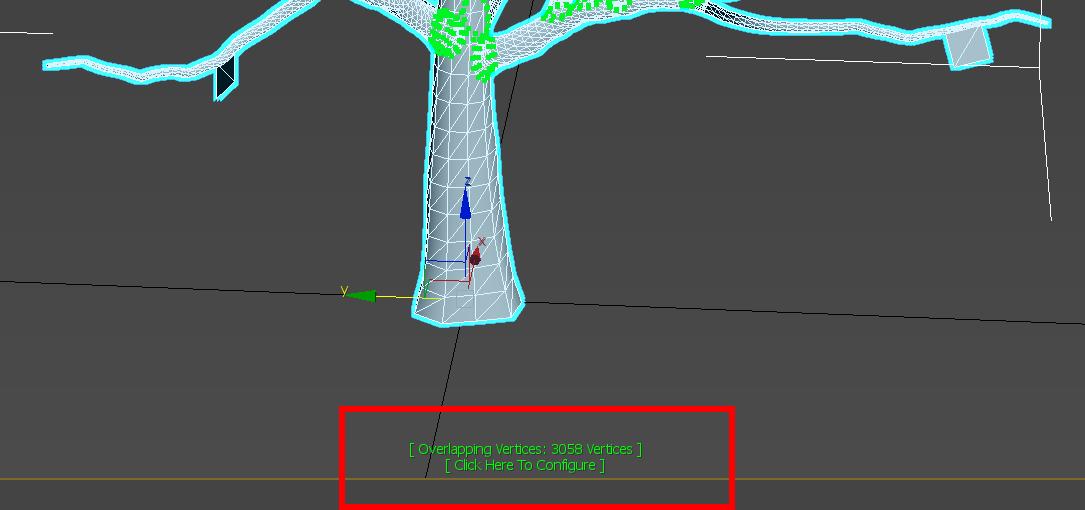Click the "Overlapping Vertices: 3058 Vertices" text
Screen dimensions: 1085x510
525,449
